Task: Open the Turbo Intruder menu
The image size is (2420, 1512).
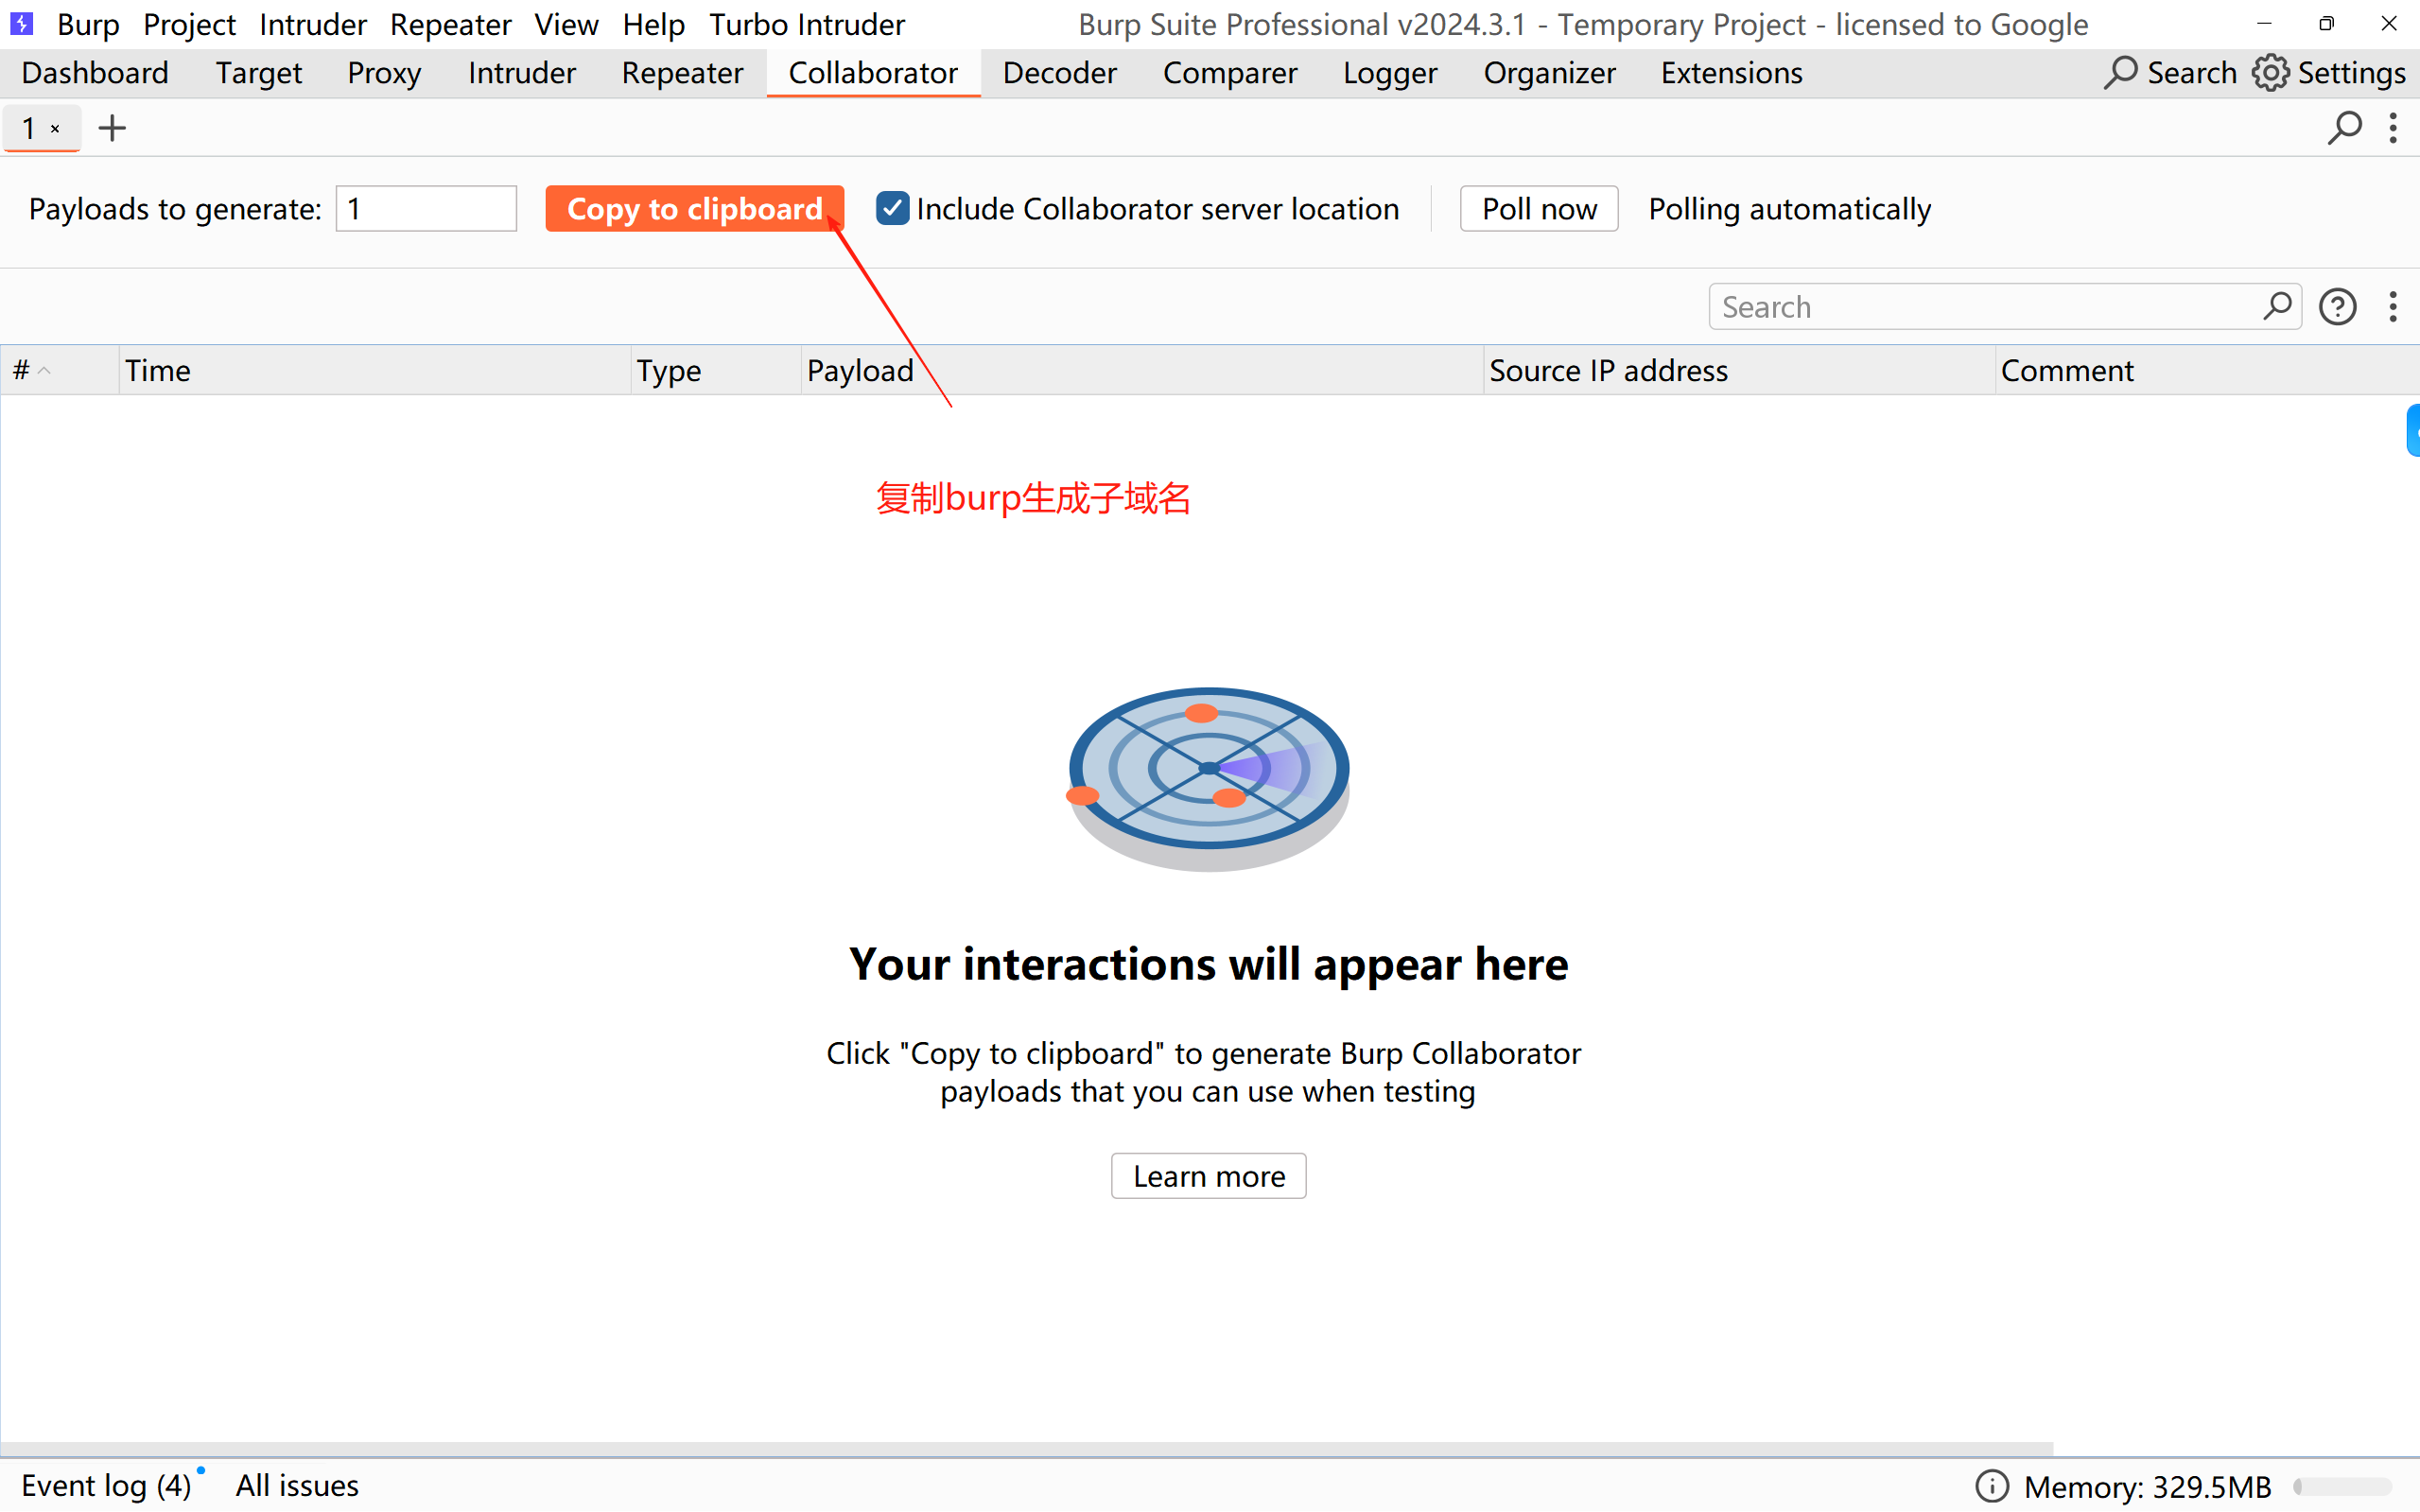Action: 806,24
